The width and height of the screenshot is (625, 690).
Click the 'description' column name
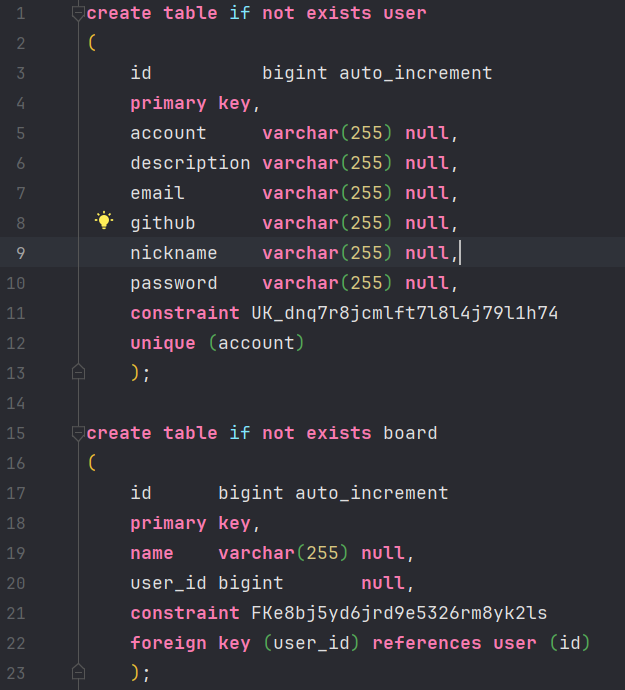(x=190, y=163)
